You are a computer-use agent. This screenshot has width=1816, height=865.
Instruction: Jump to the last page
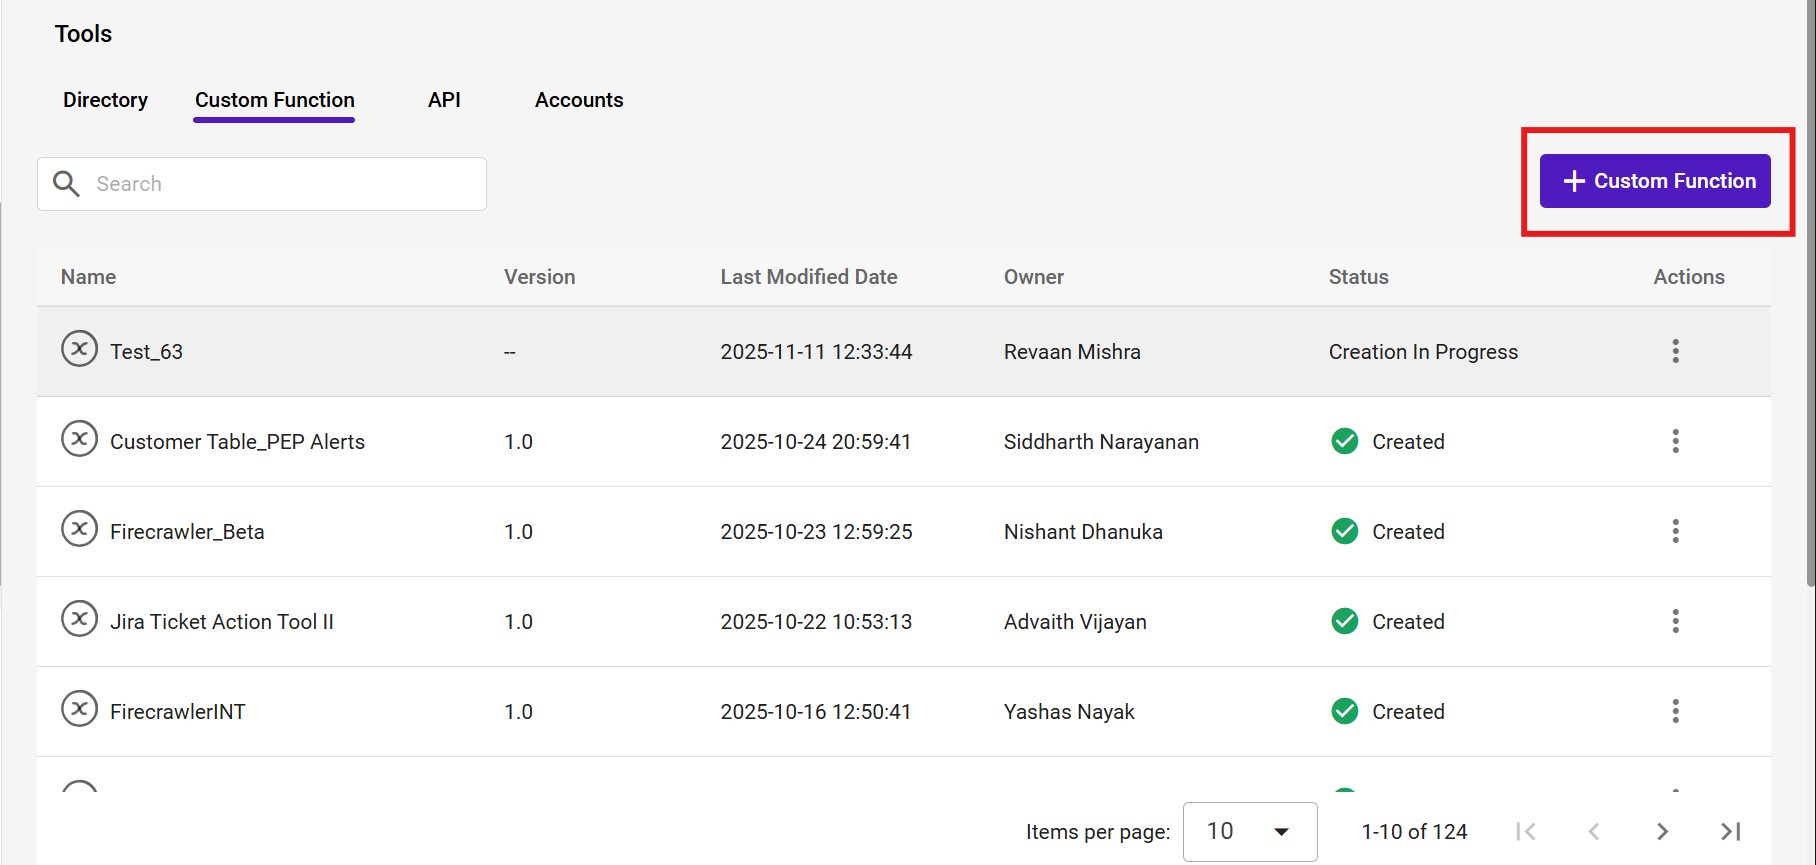pyautogui.click(x=1730, y=831)
